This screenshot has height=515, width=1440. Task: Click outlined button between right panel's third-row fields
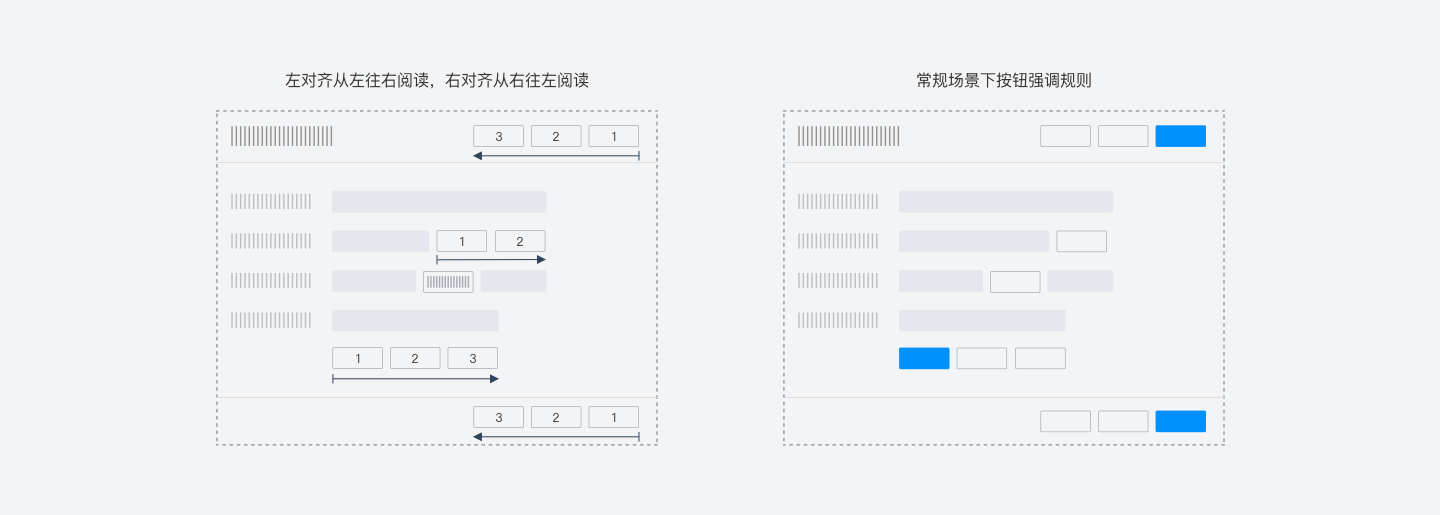[1015, 282]
